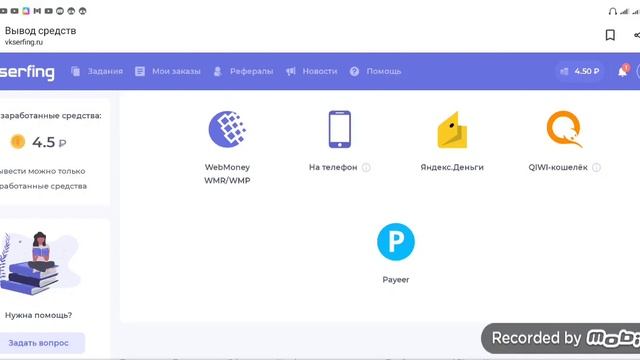The height and width of the screenshot is (360, 640).
Task: Click the Payeer label
Action: coord(396,280)
